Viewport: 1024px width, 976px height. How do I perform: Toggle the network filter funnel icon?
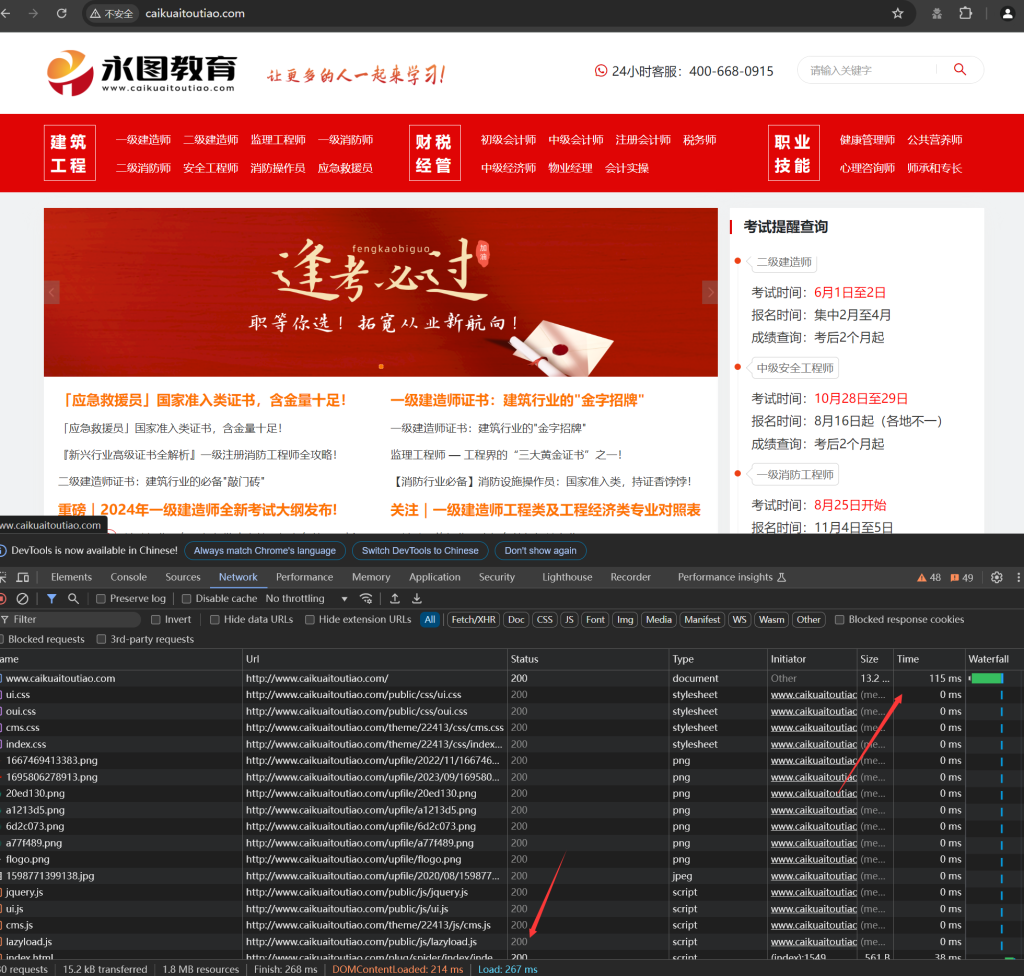click(51, 598)
